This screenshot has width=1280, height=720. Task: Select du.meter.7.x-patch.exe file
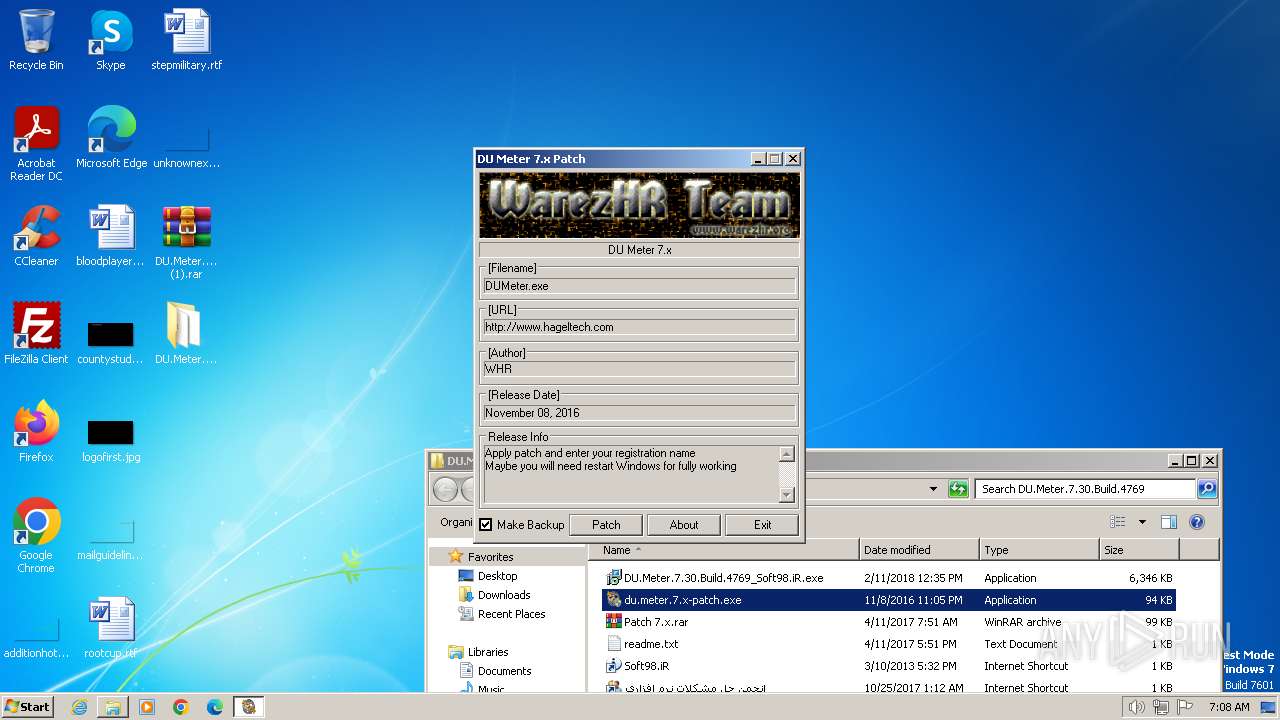pyautogui.click(x=889, y=600)
